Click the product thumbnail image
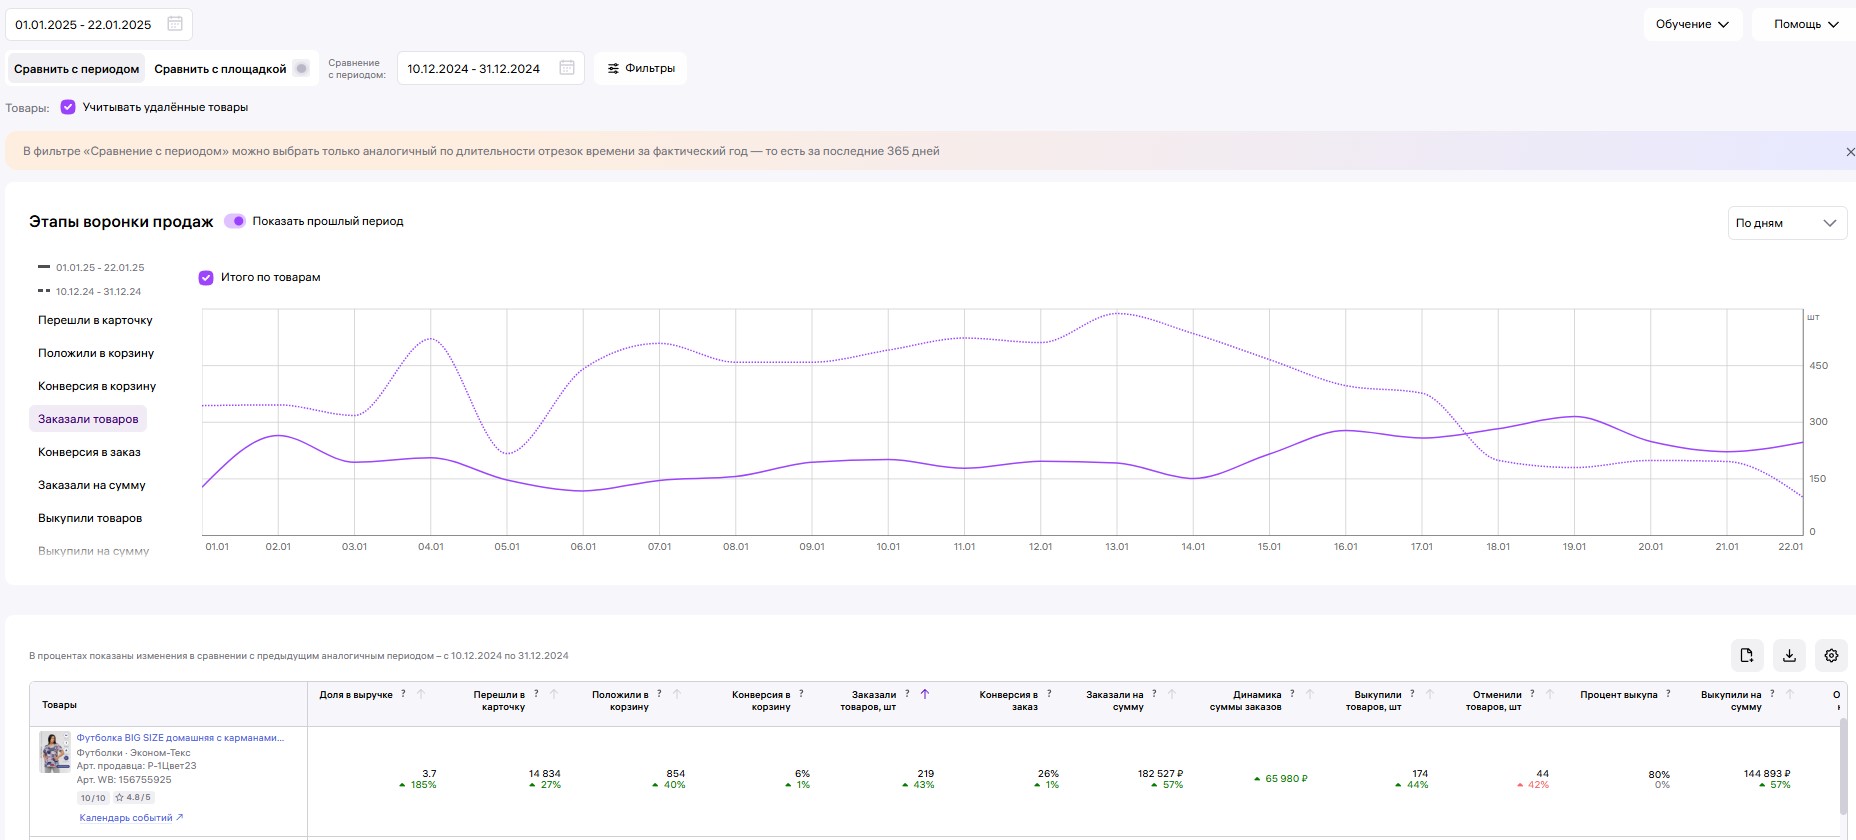 coord(55,752)
